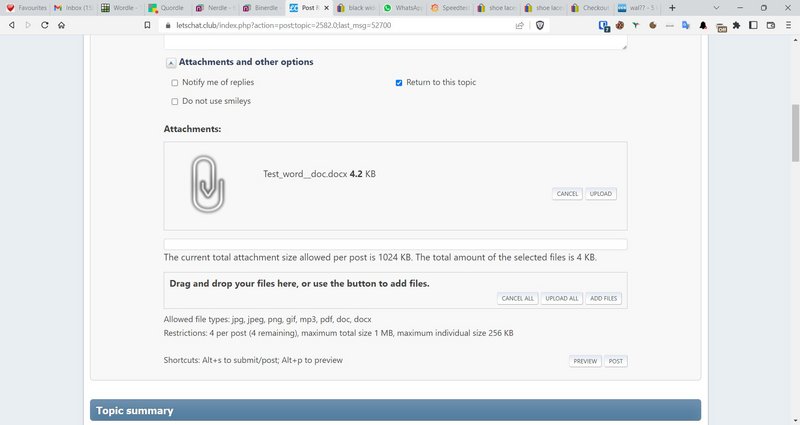Collapse Attachments and other options section
Viewport: 800px width, 425px height.
pyautogui.click(x=171, y=63)
